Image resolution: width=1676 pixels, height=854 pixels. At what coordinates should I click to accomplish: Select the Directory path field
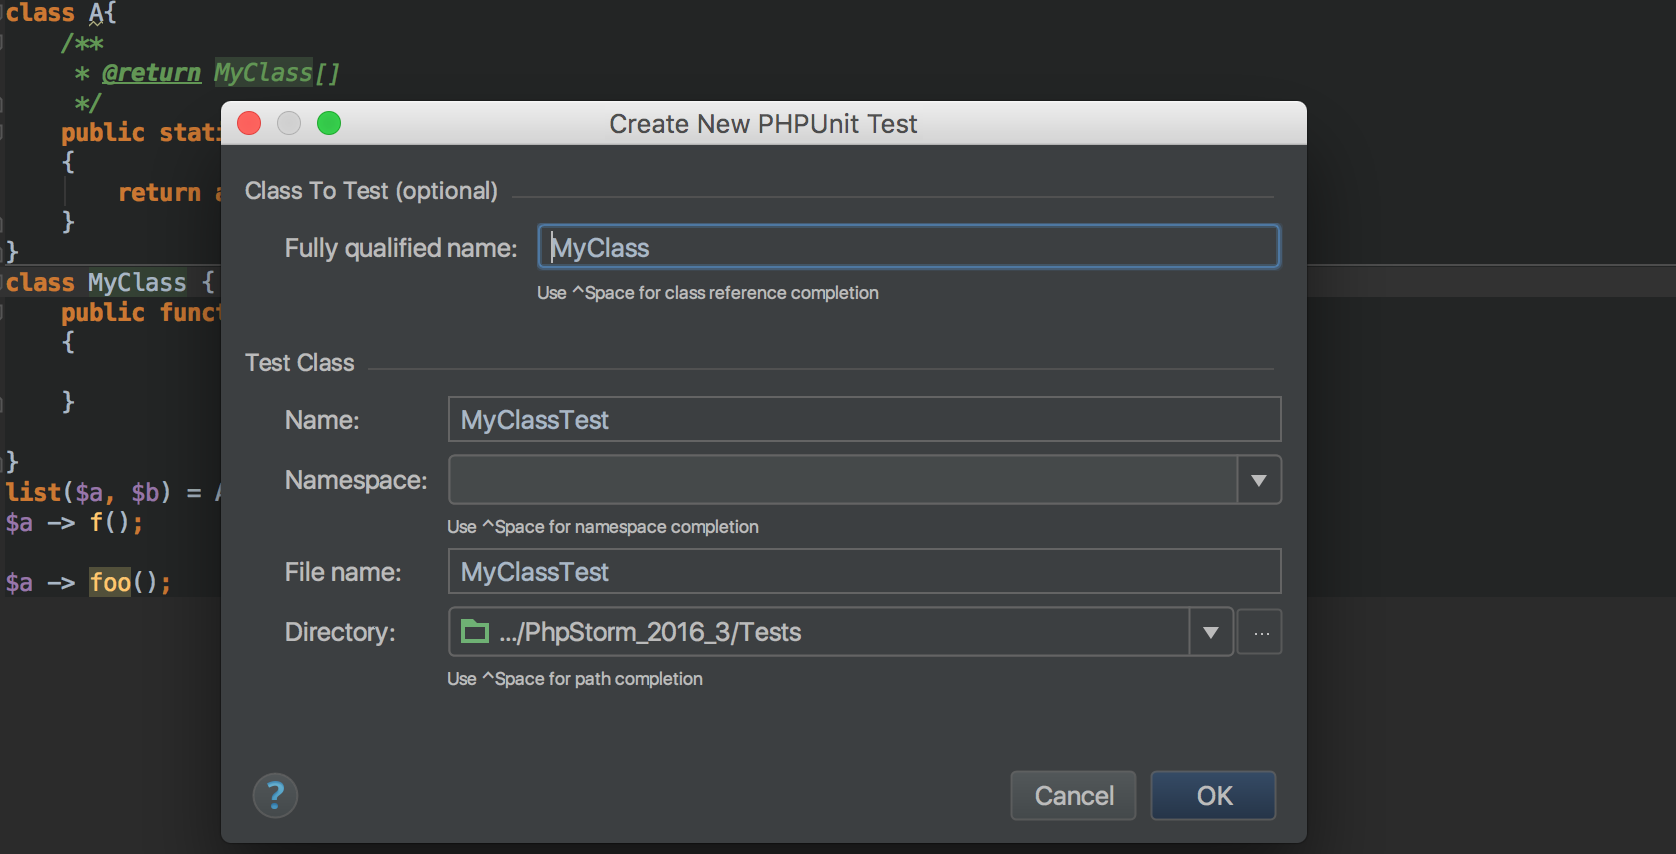[x=819, y=632]
